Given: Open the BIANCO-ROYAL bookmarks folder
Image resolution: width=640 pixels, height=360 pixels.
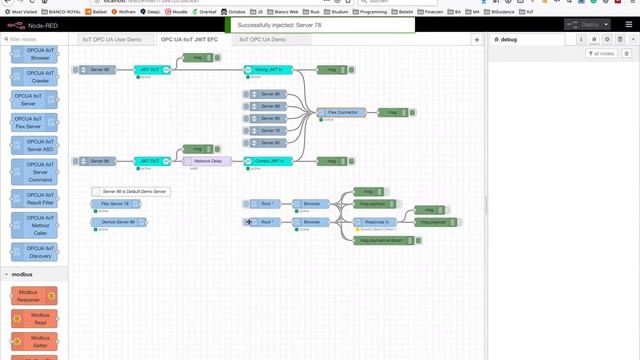Looking at the screenshot, I should (x=61, y=12).
